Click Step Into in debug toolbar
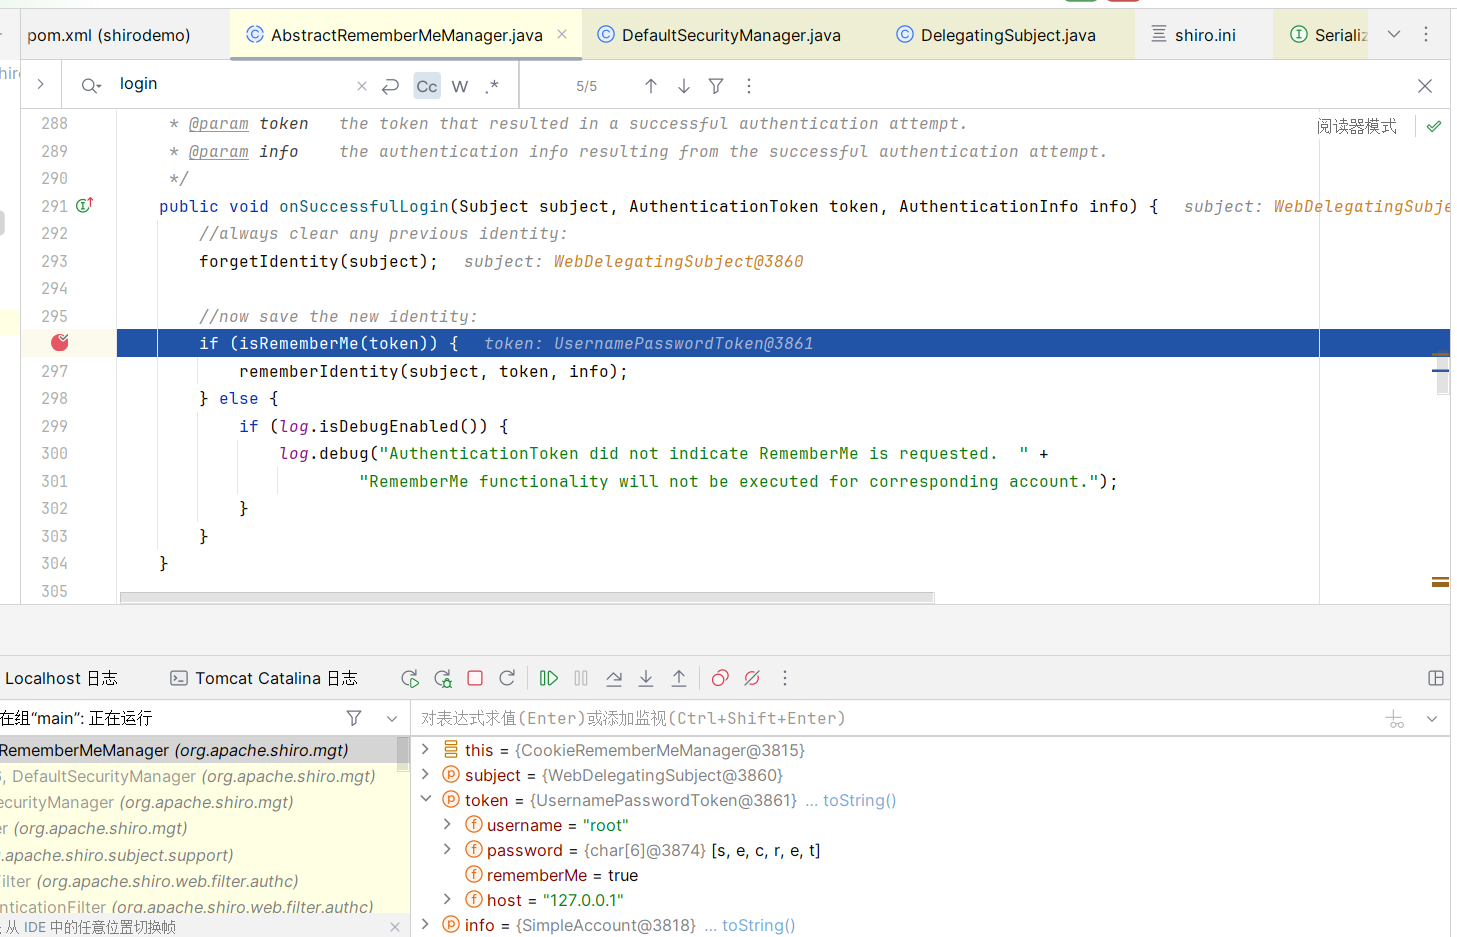Image resolution: width=1457 pixels, height=937 pixels. (646, 678)
